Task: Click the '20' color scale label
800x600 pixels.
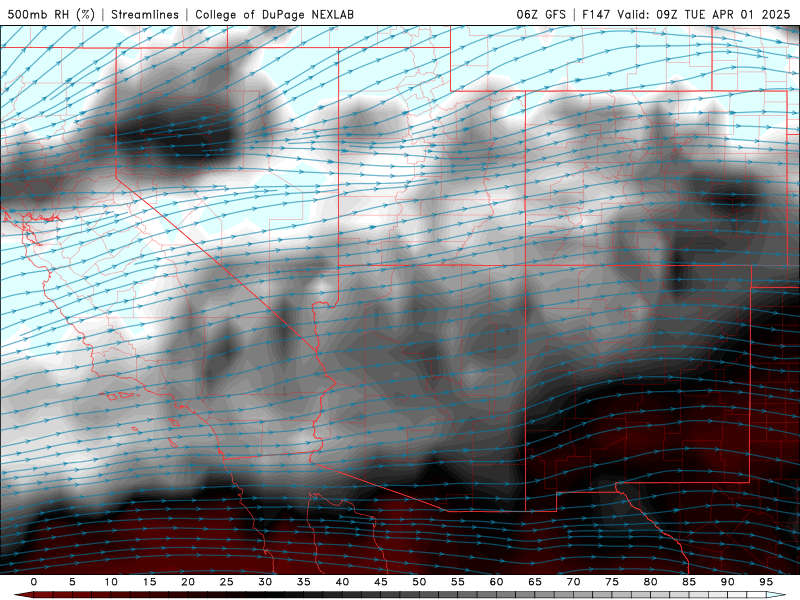Action: pos(188,582)
